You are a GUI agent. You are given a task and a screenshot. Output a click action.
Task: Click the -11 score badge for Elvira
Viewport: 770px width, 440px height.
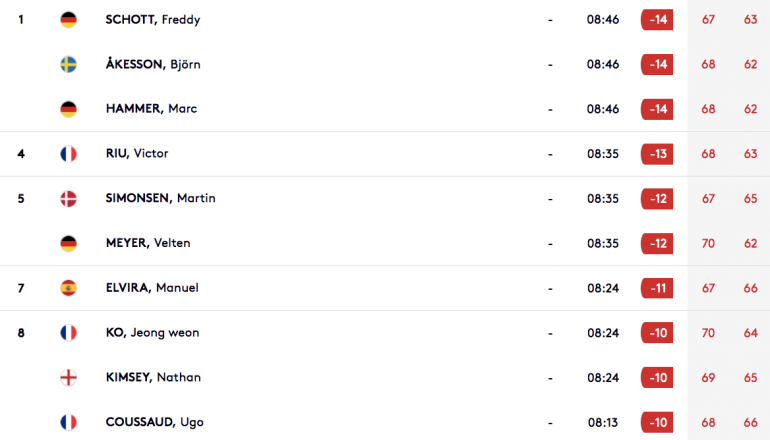657,288
